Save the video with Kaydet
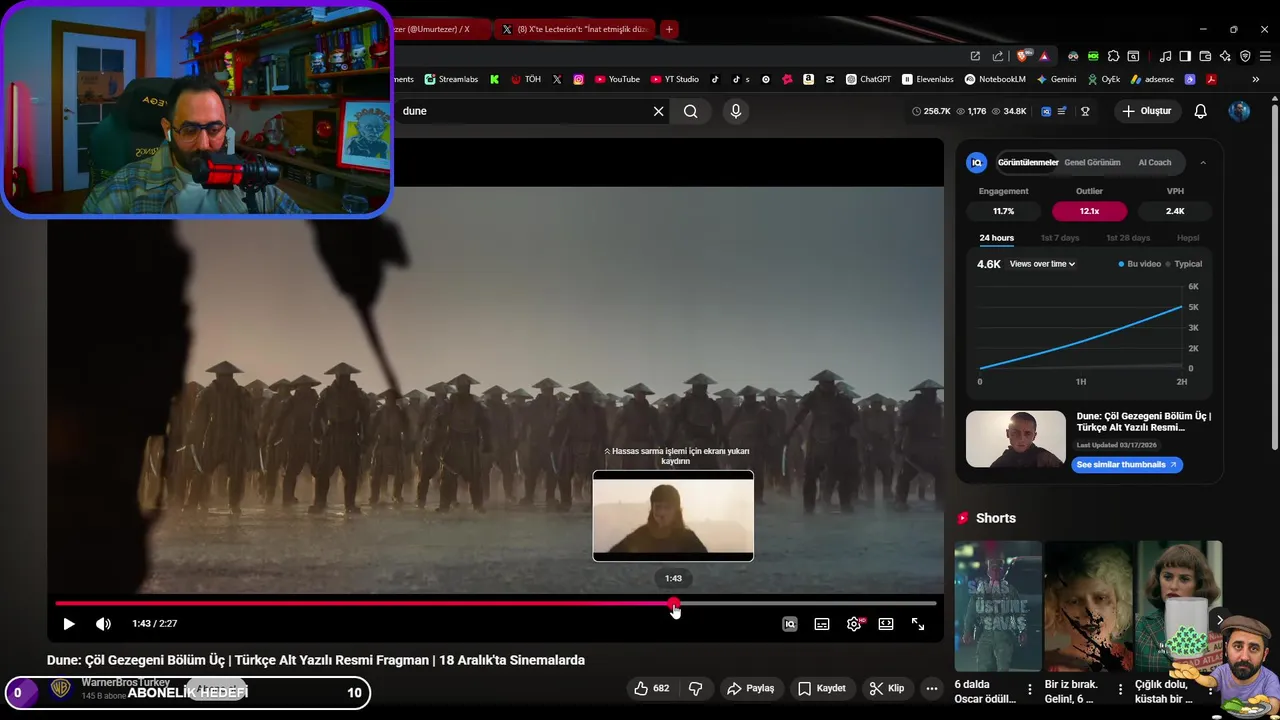 pos(822,688)
